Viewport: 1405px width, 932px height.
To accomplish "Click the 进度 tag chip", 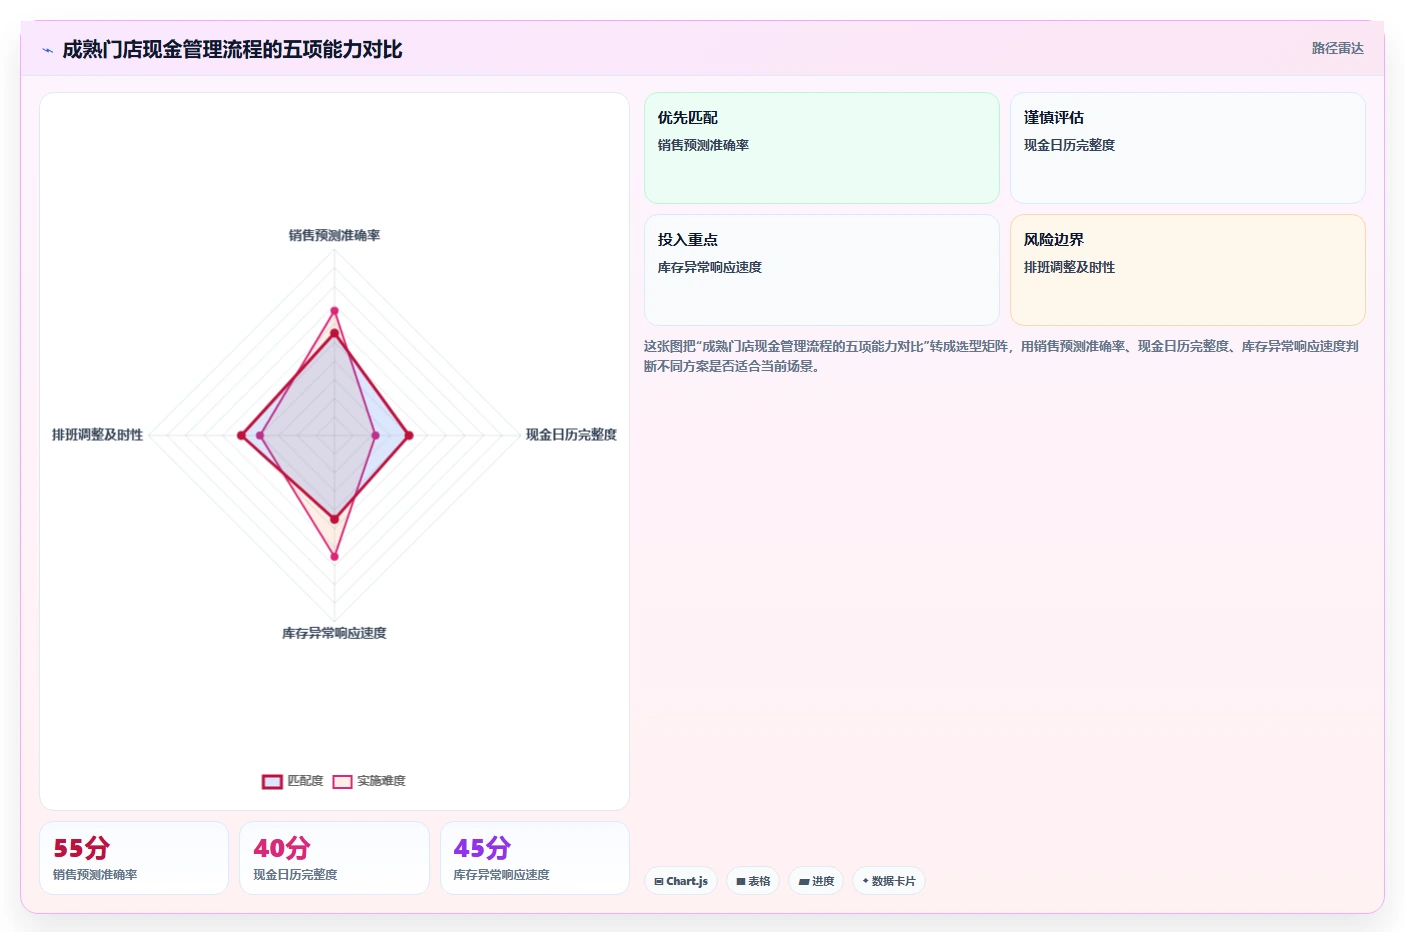I will tap(816, 881).
